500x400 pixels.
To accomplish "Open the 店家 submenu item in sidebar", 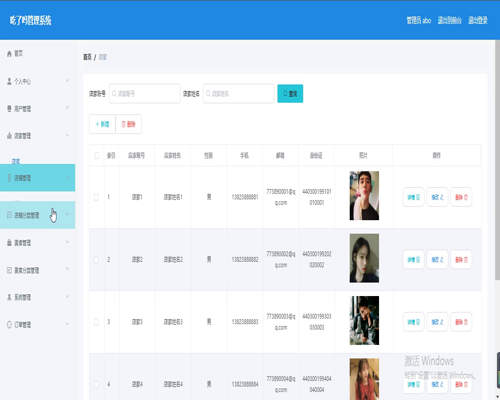I will pyautogui.click(x=16, y=161).
